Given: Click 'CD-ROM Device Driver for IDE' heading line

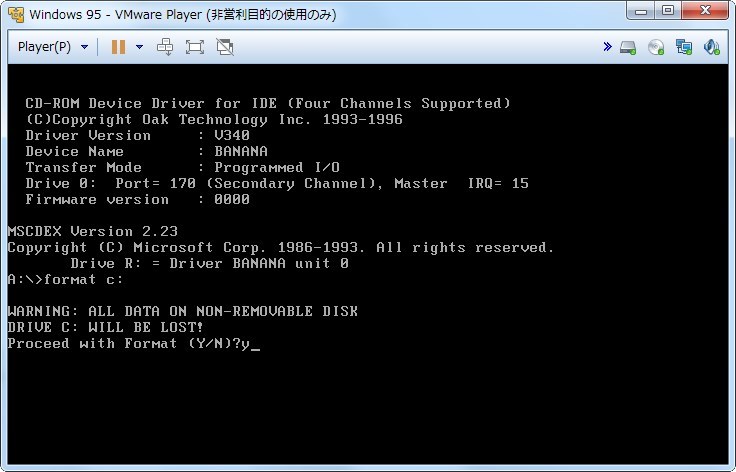Looking at the screenshot, I should tap(268, 104).
